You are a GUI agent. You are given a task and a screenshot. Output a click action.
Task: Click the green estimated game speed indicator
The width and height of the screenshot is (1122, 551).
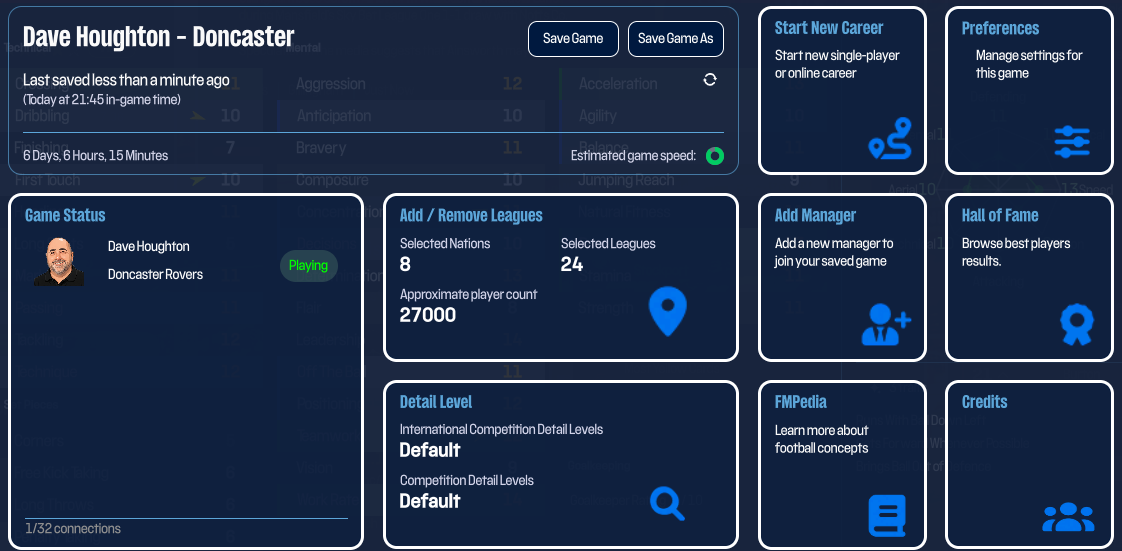(714, 155)
